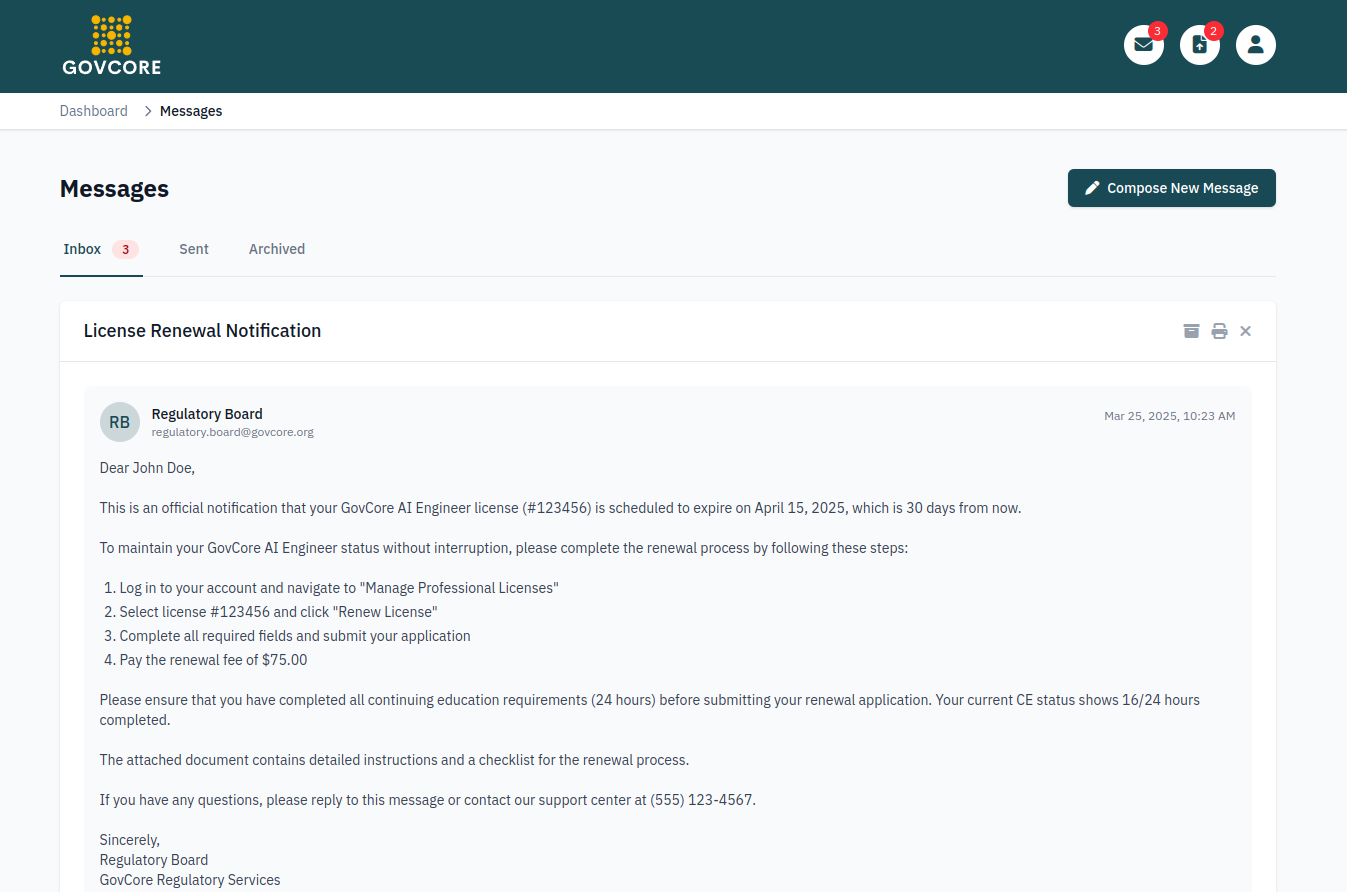Print the License Renewal Notification message
This screenshot has height=892, width=1347.
click(x=1219, y=331)
